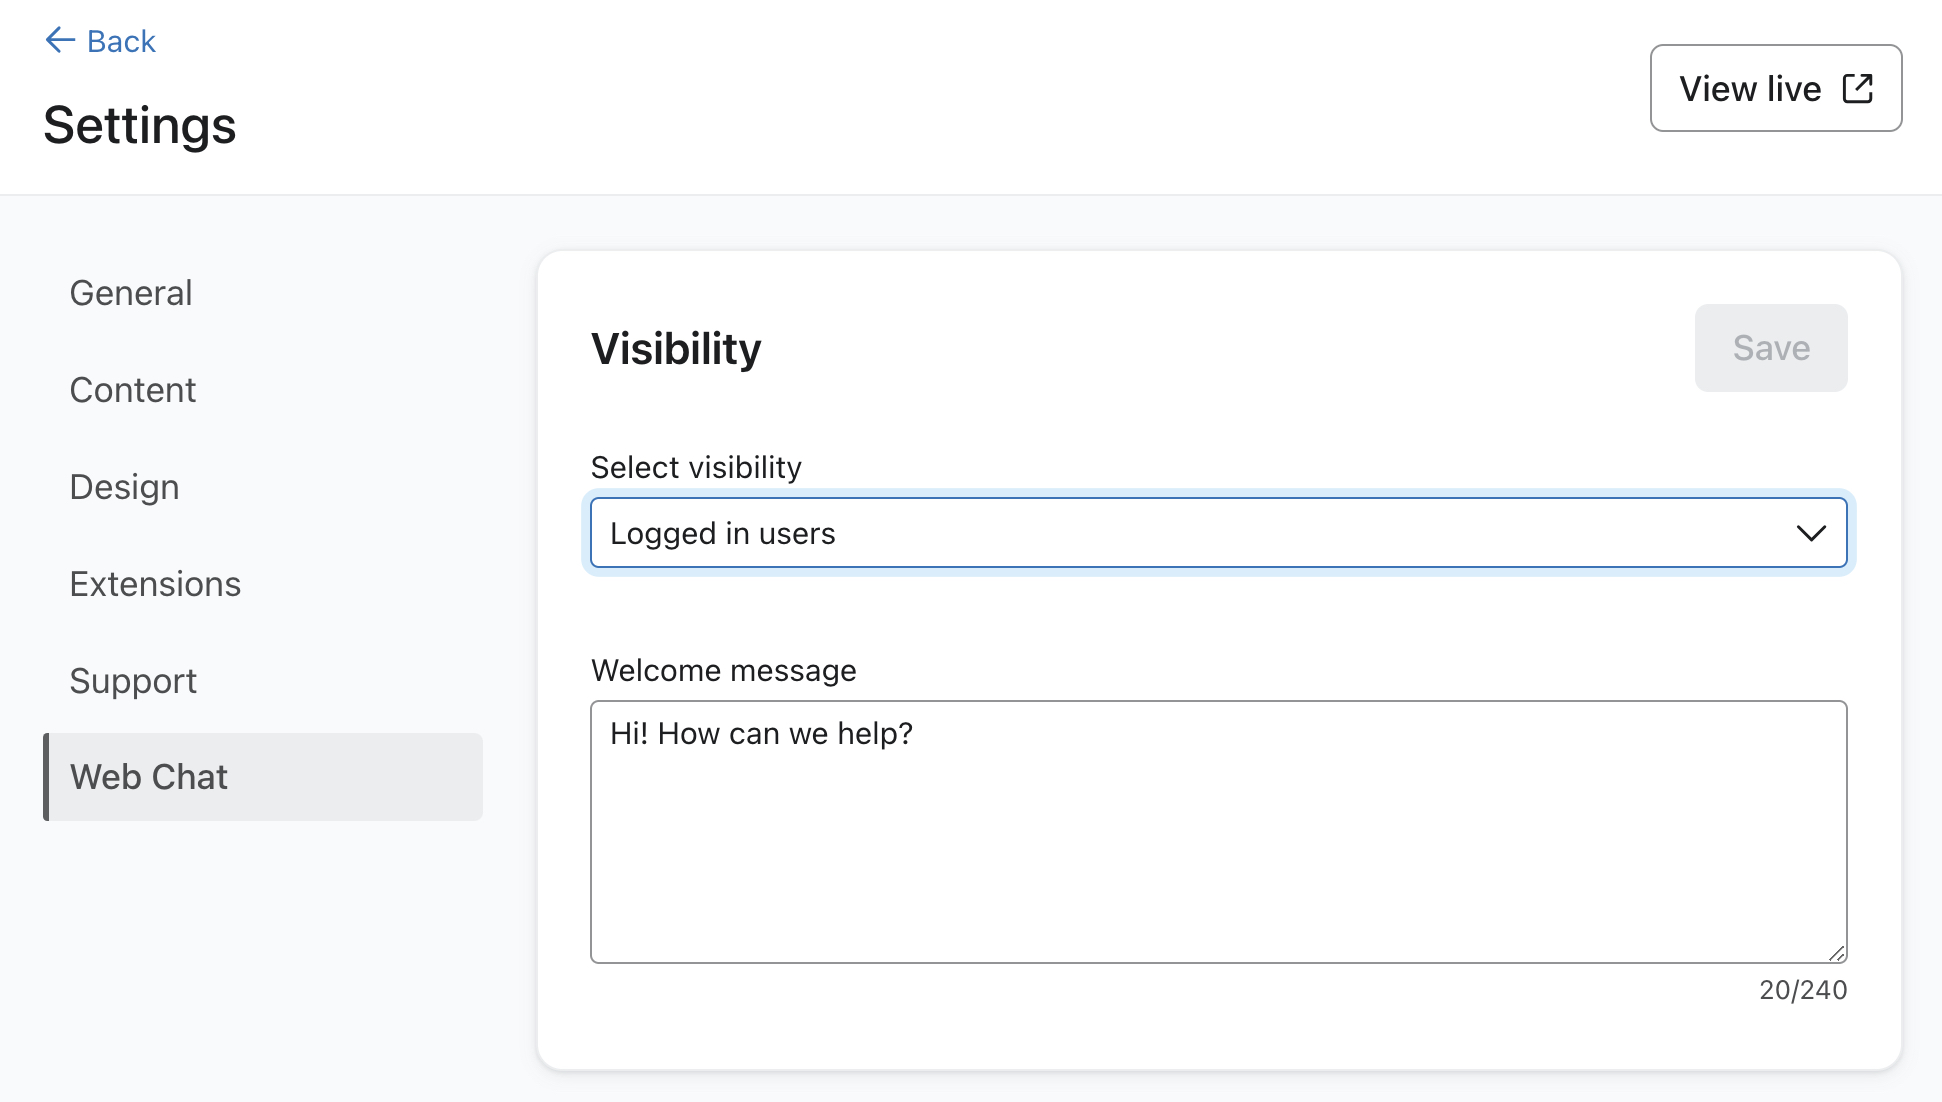Click the General settings menu item
This screenshot has height=1102, width=1942.
tap(129, 291)
